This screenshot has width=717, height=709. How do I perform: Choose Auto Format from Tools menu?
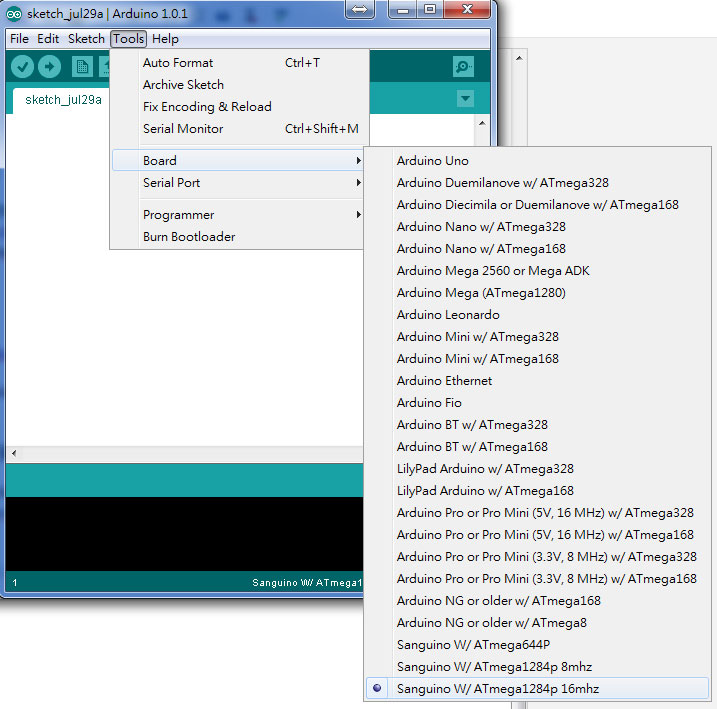click(238, 63)
